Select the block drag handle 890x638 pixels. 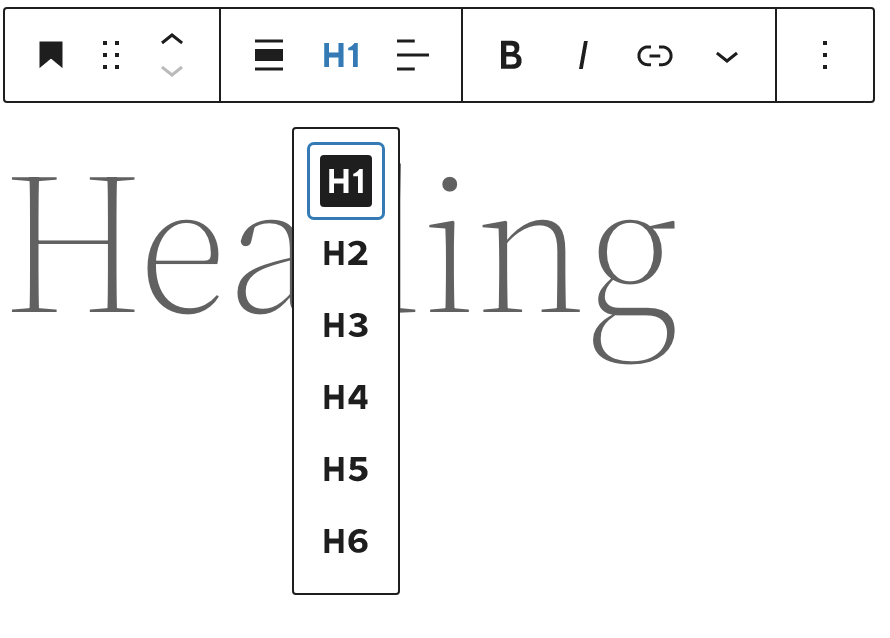click(x=110, y=55)
